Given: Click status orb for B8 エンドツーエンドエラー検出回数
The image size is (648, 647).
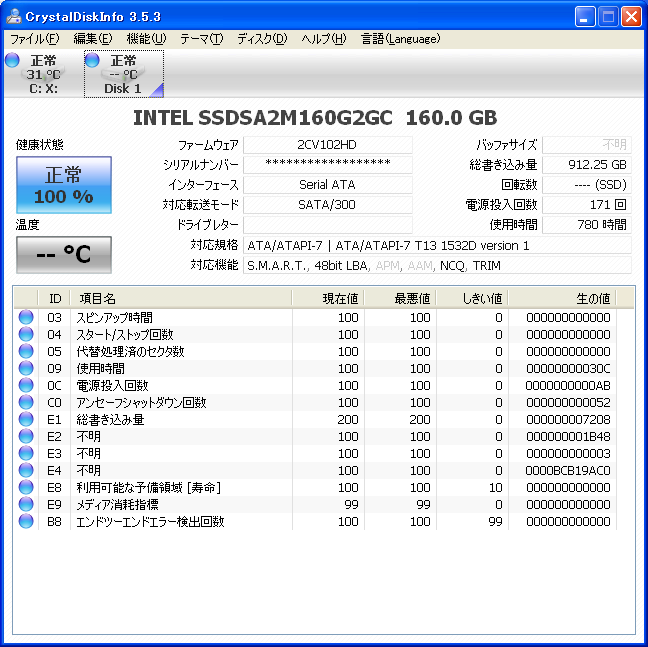Looking at the screenshot, I should click(x=26, y=521).
